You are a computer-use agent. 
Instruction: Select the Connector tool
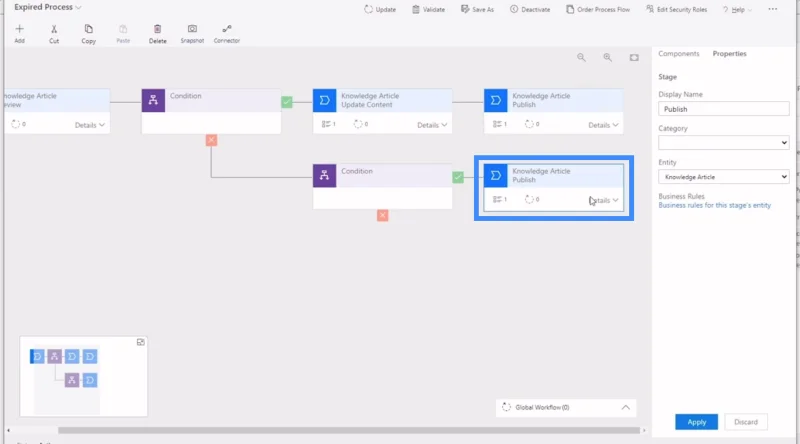pos(227,34)
